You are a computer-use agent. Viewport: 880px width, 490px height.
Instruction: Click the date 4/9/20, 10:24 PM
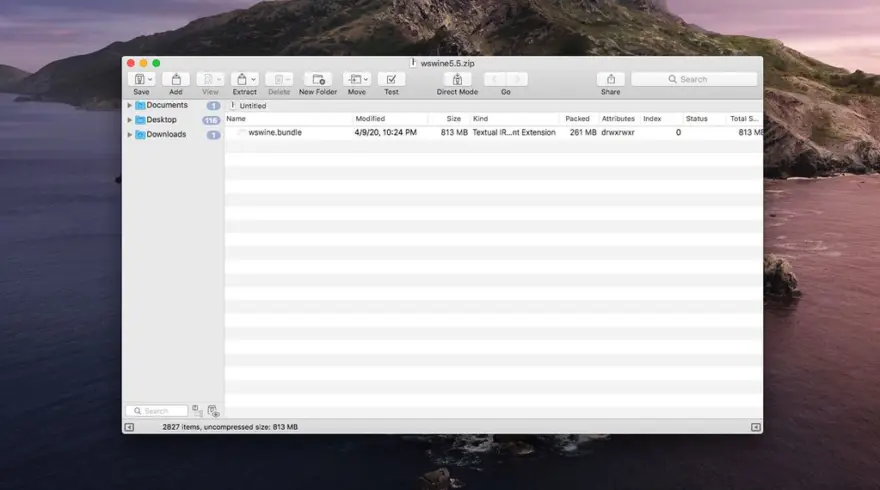(386, 132)
